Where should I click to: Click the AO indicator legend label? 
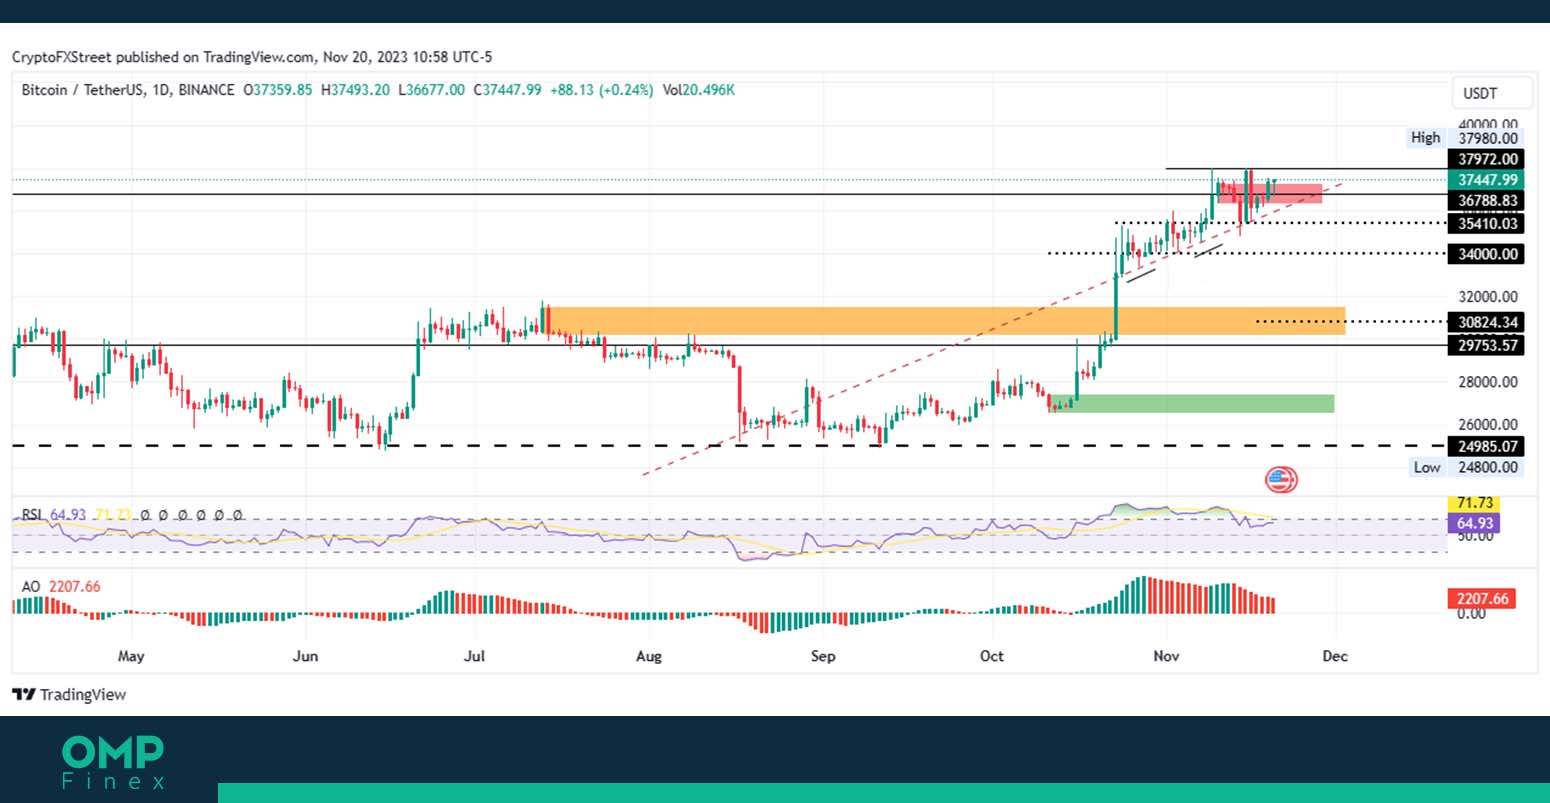(30, 586)
